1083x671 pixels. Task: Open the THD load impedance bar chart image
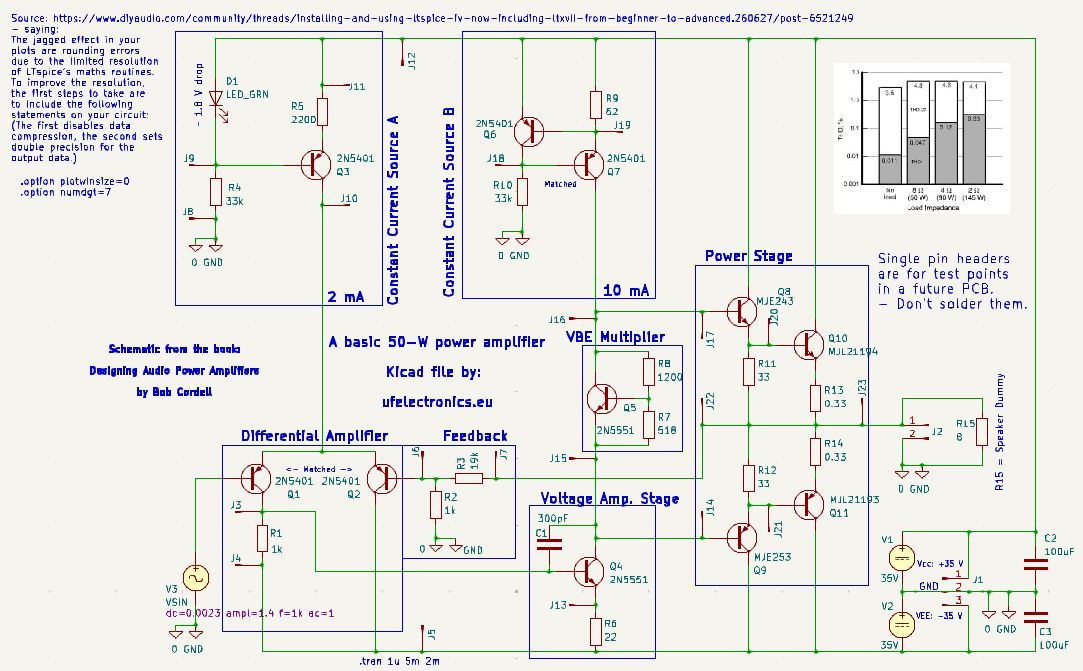(x=921, y=138)
